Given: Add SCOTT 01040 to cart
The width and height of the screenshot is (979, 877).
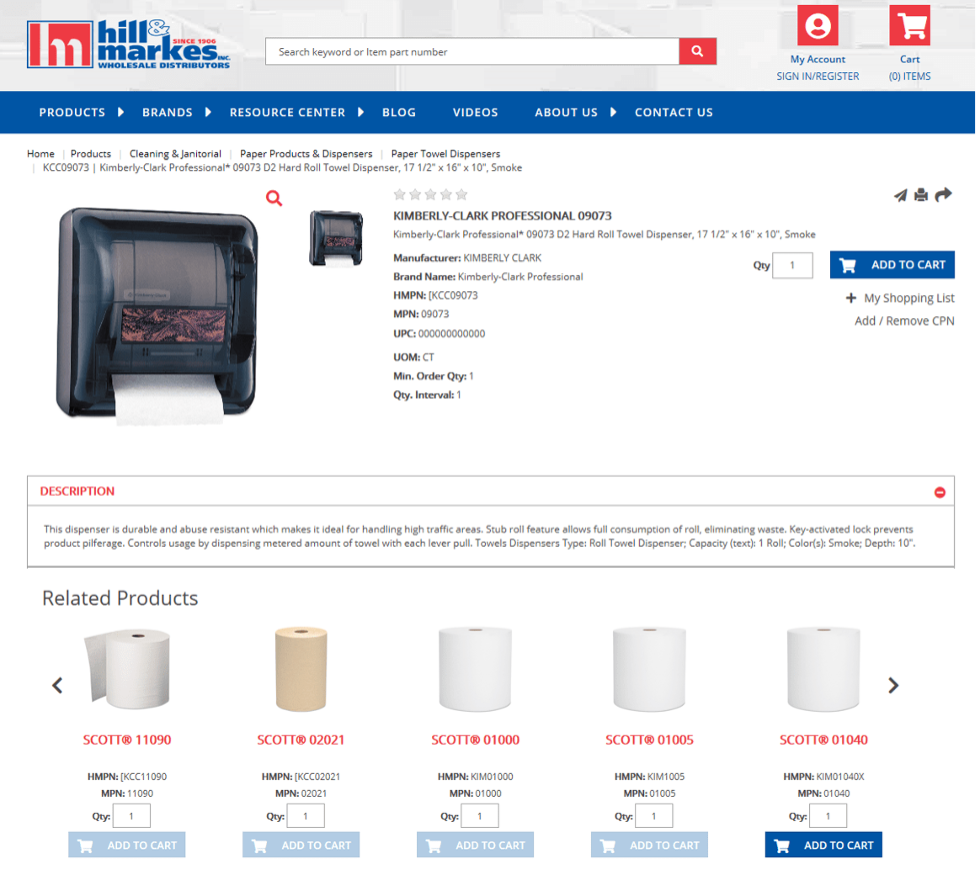Looking at the screenshot, I should [826, 847].
